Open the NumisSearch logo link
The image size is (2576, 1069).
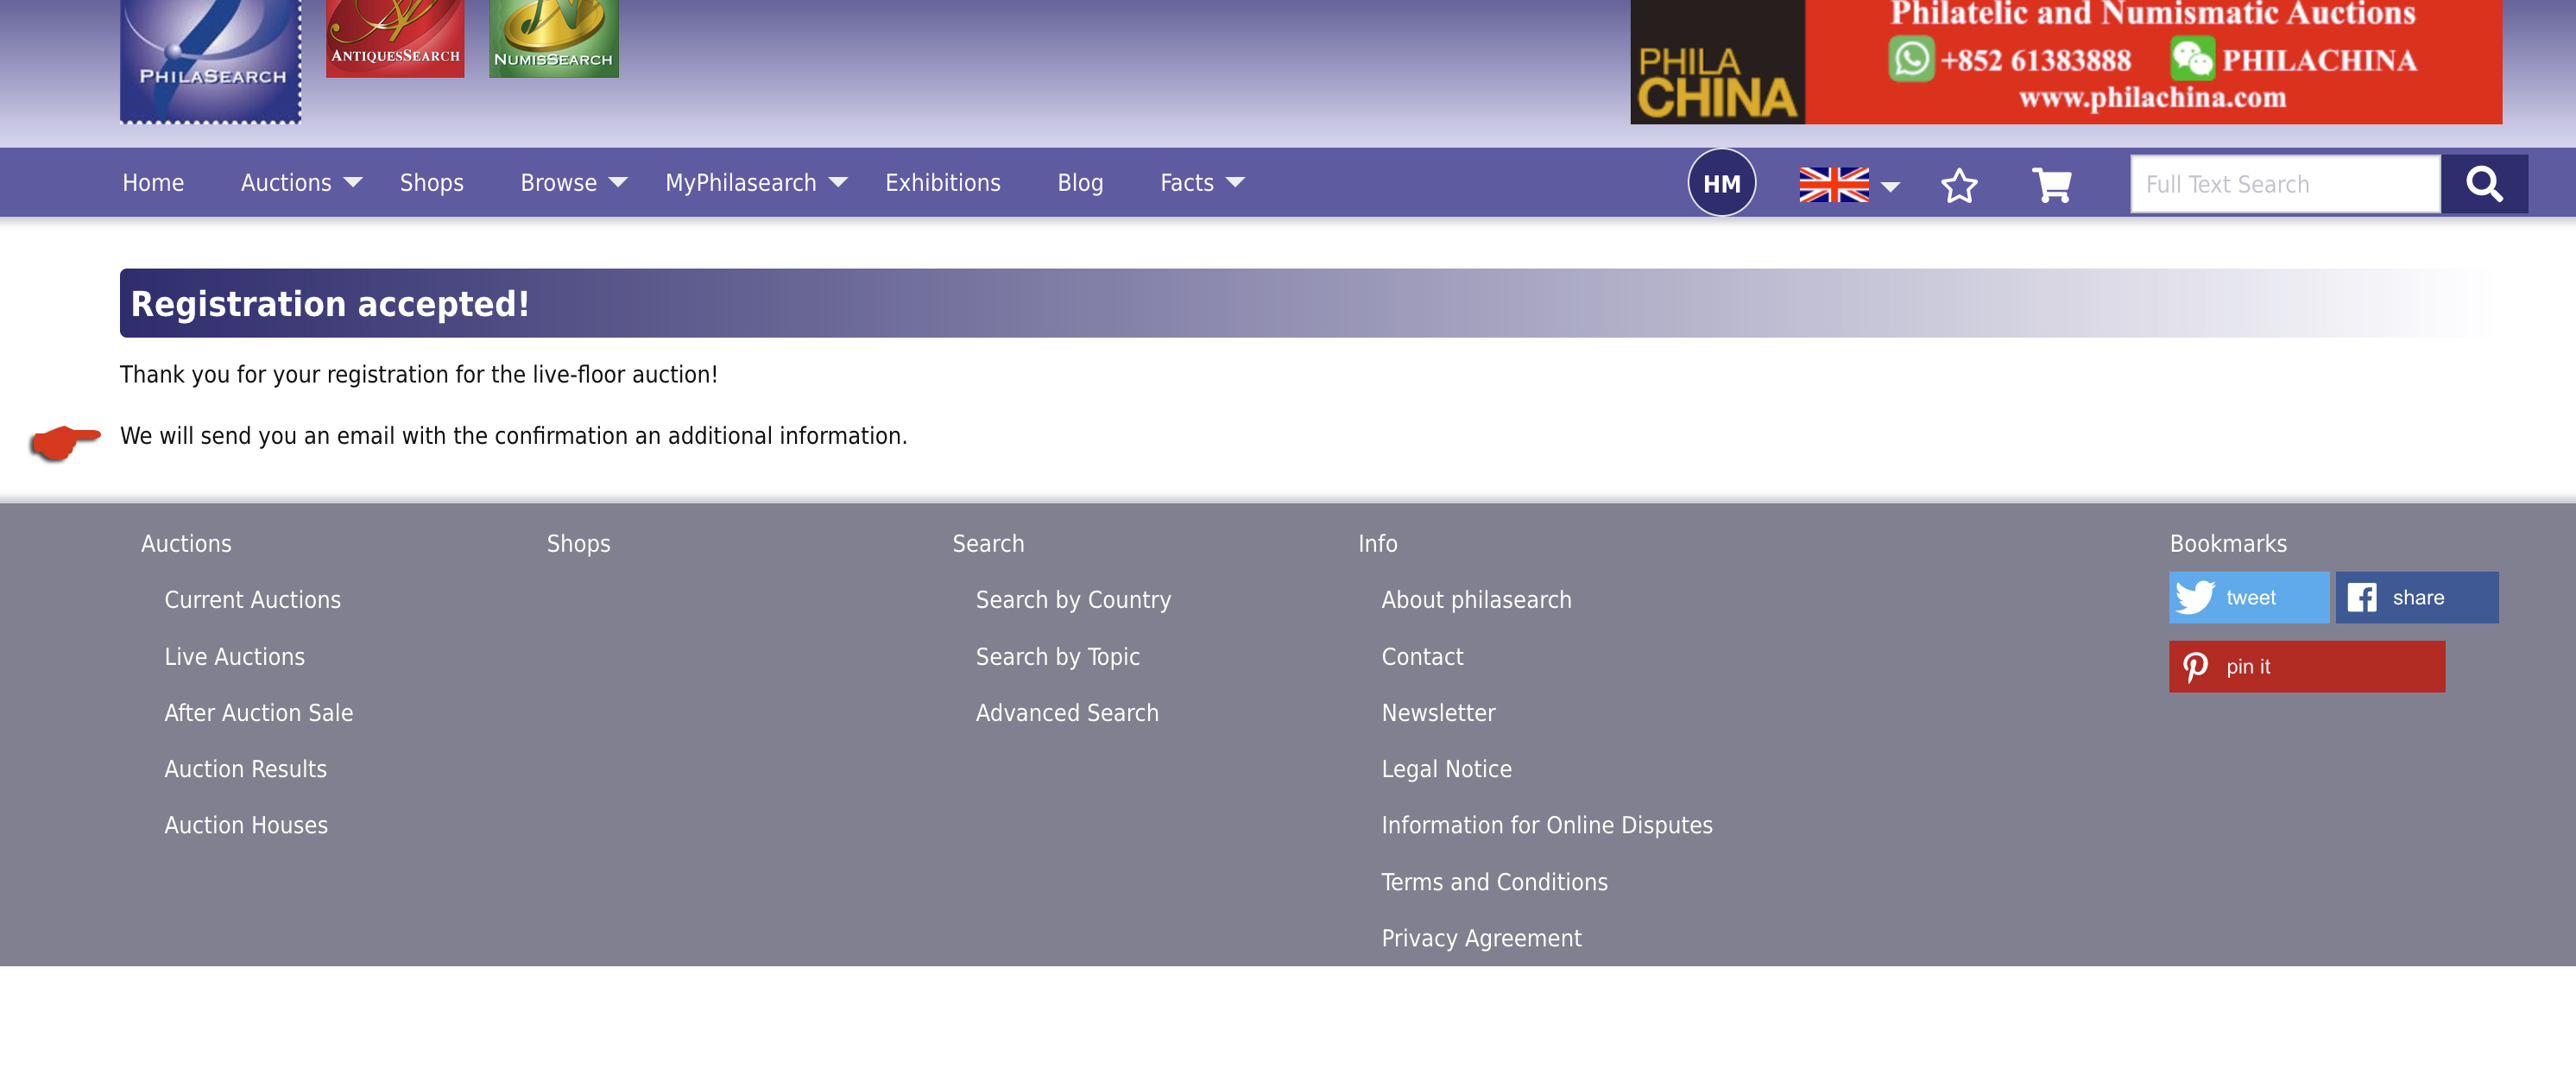(x=553, y=38)
